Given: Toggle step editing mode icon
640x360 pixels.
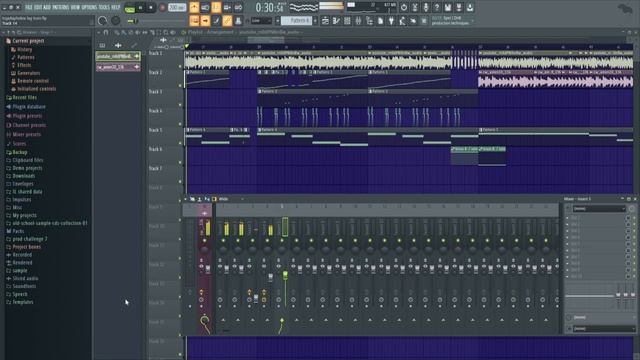Looking at the screenshot, I should click(216, 21).
